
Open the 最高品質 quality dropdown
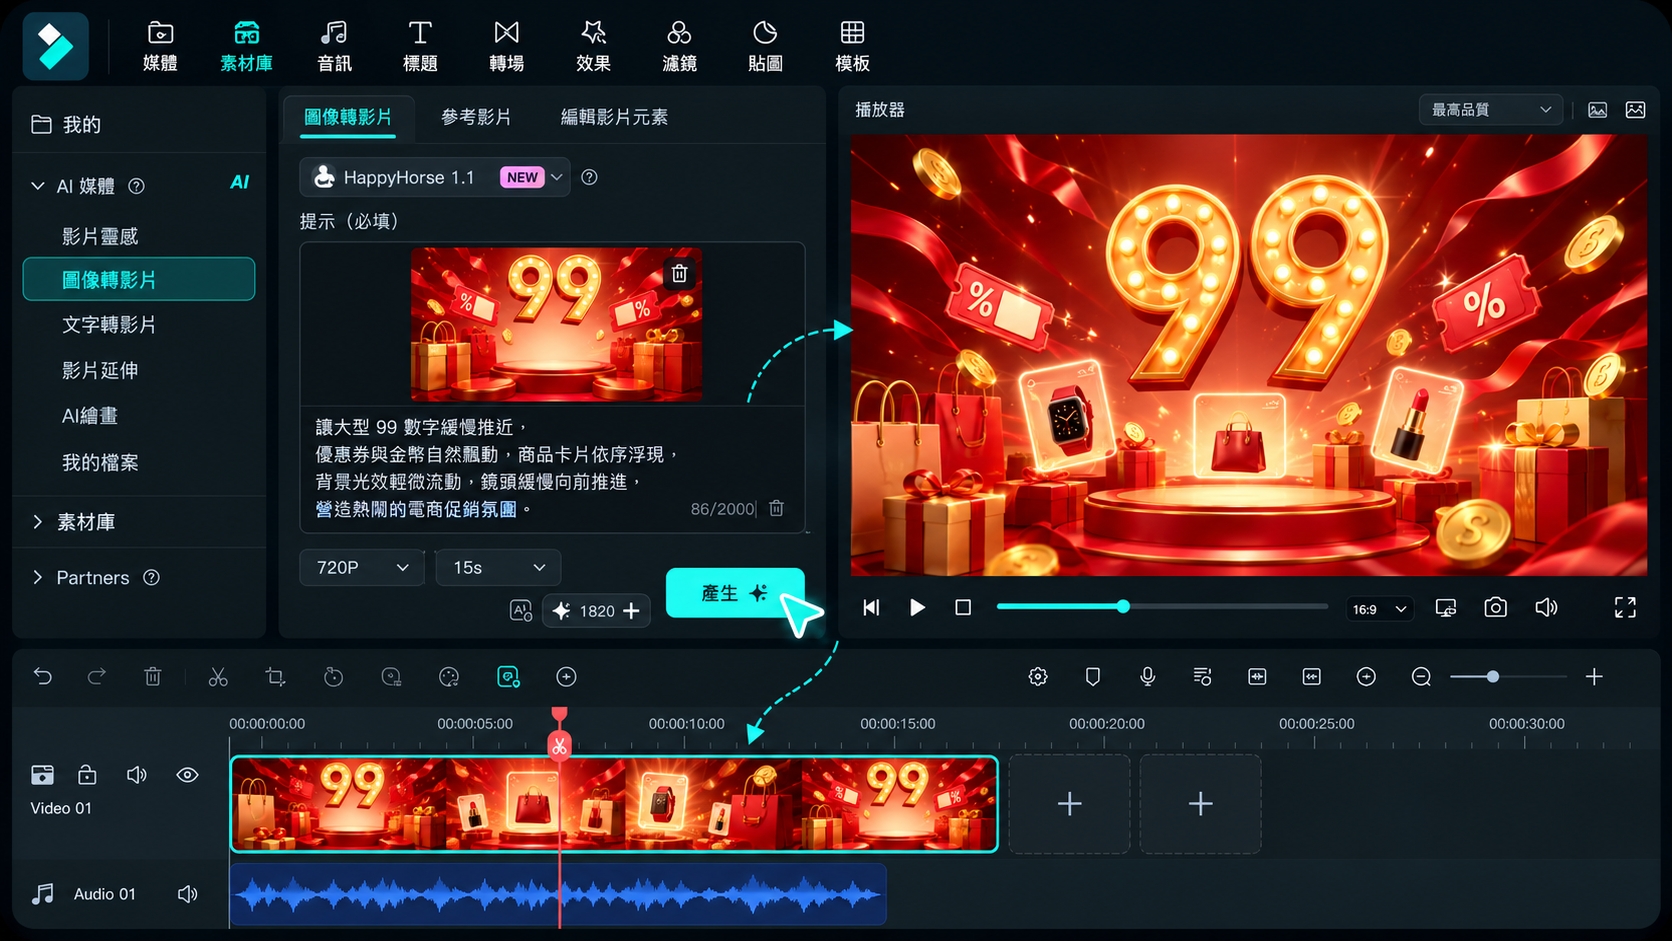point(1490,109)
